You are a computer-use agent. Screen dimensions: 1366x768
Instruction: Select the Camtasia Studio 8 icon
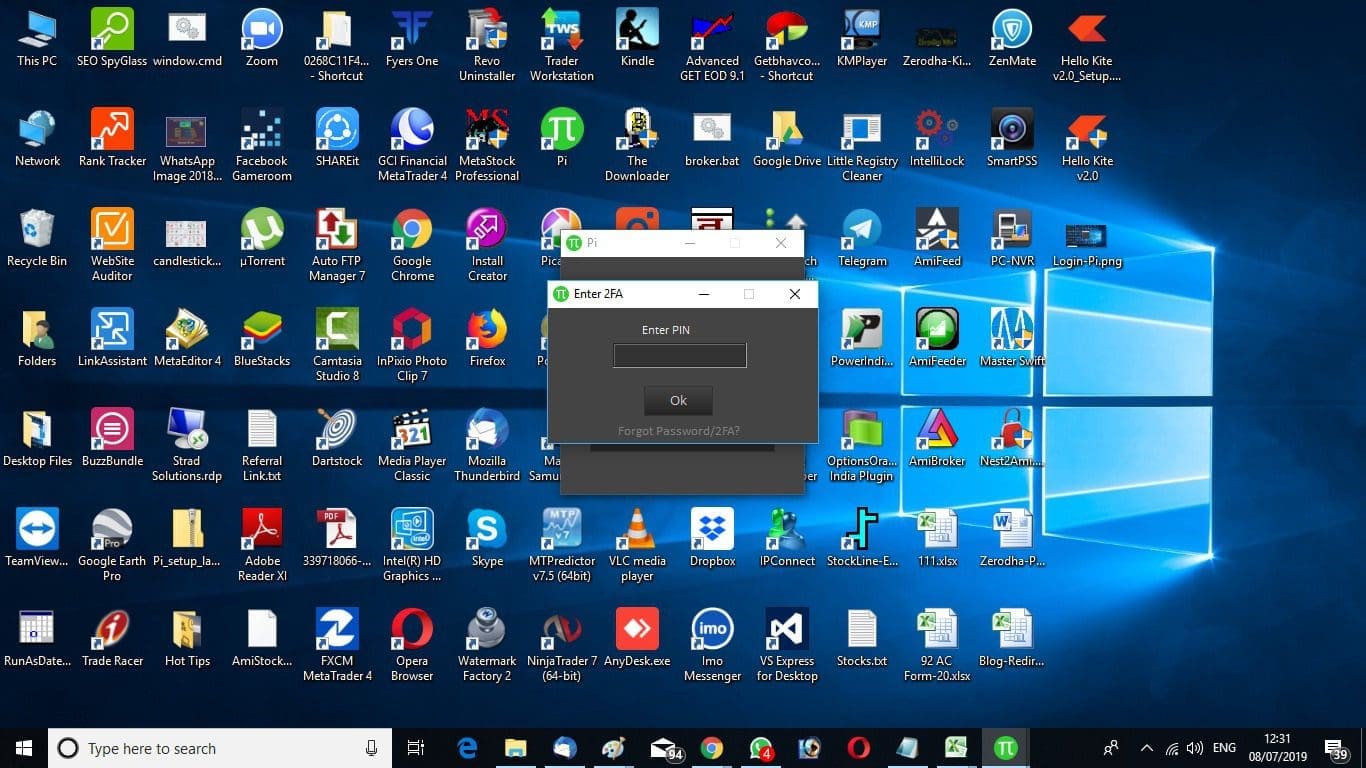coord(337,345)
